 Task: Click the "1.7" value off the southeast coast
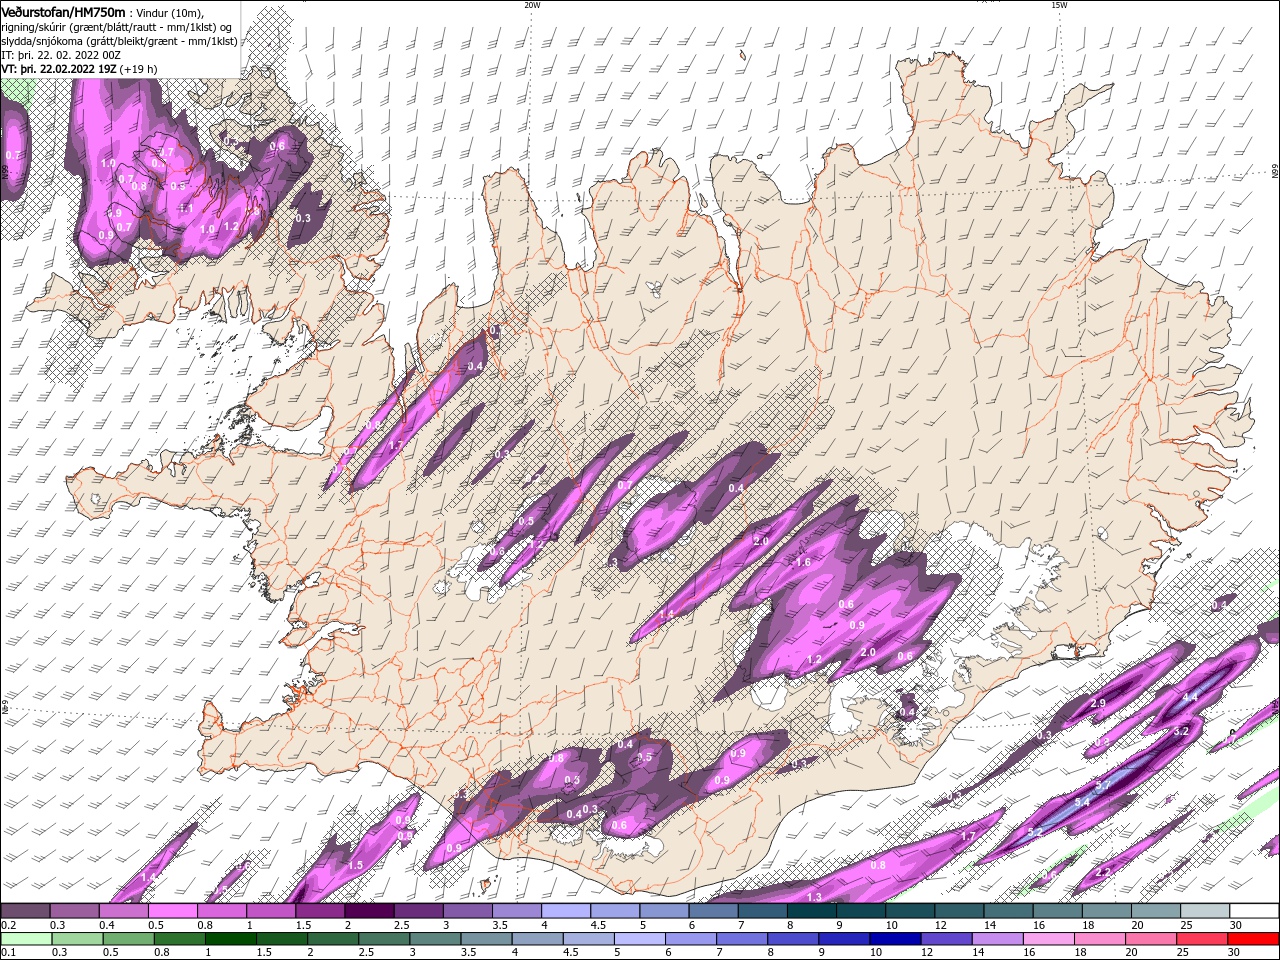pos(968,836)
